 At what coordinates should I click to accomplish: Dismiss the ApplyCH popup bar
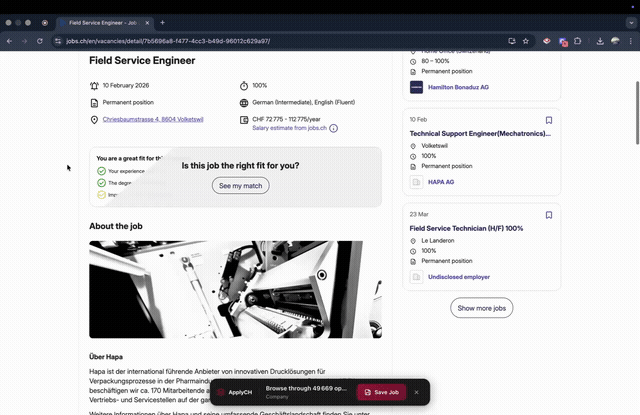[417, 392]
